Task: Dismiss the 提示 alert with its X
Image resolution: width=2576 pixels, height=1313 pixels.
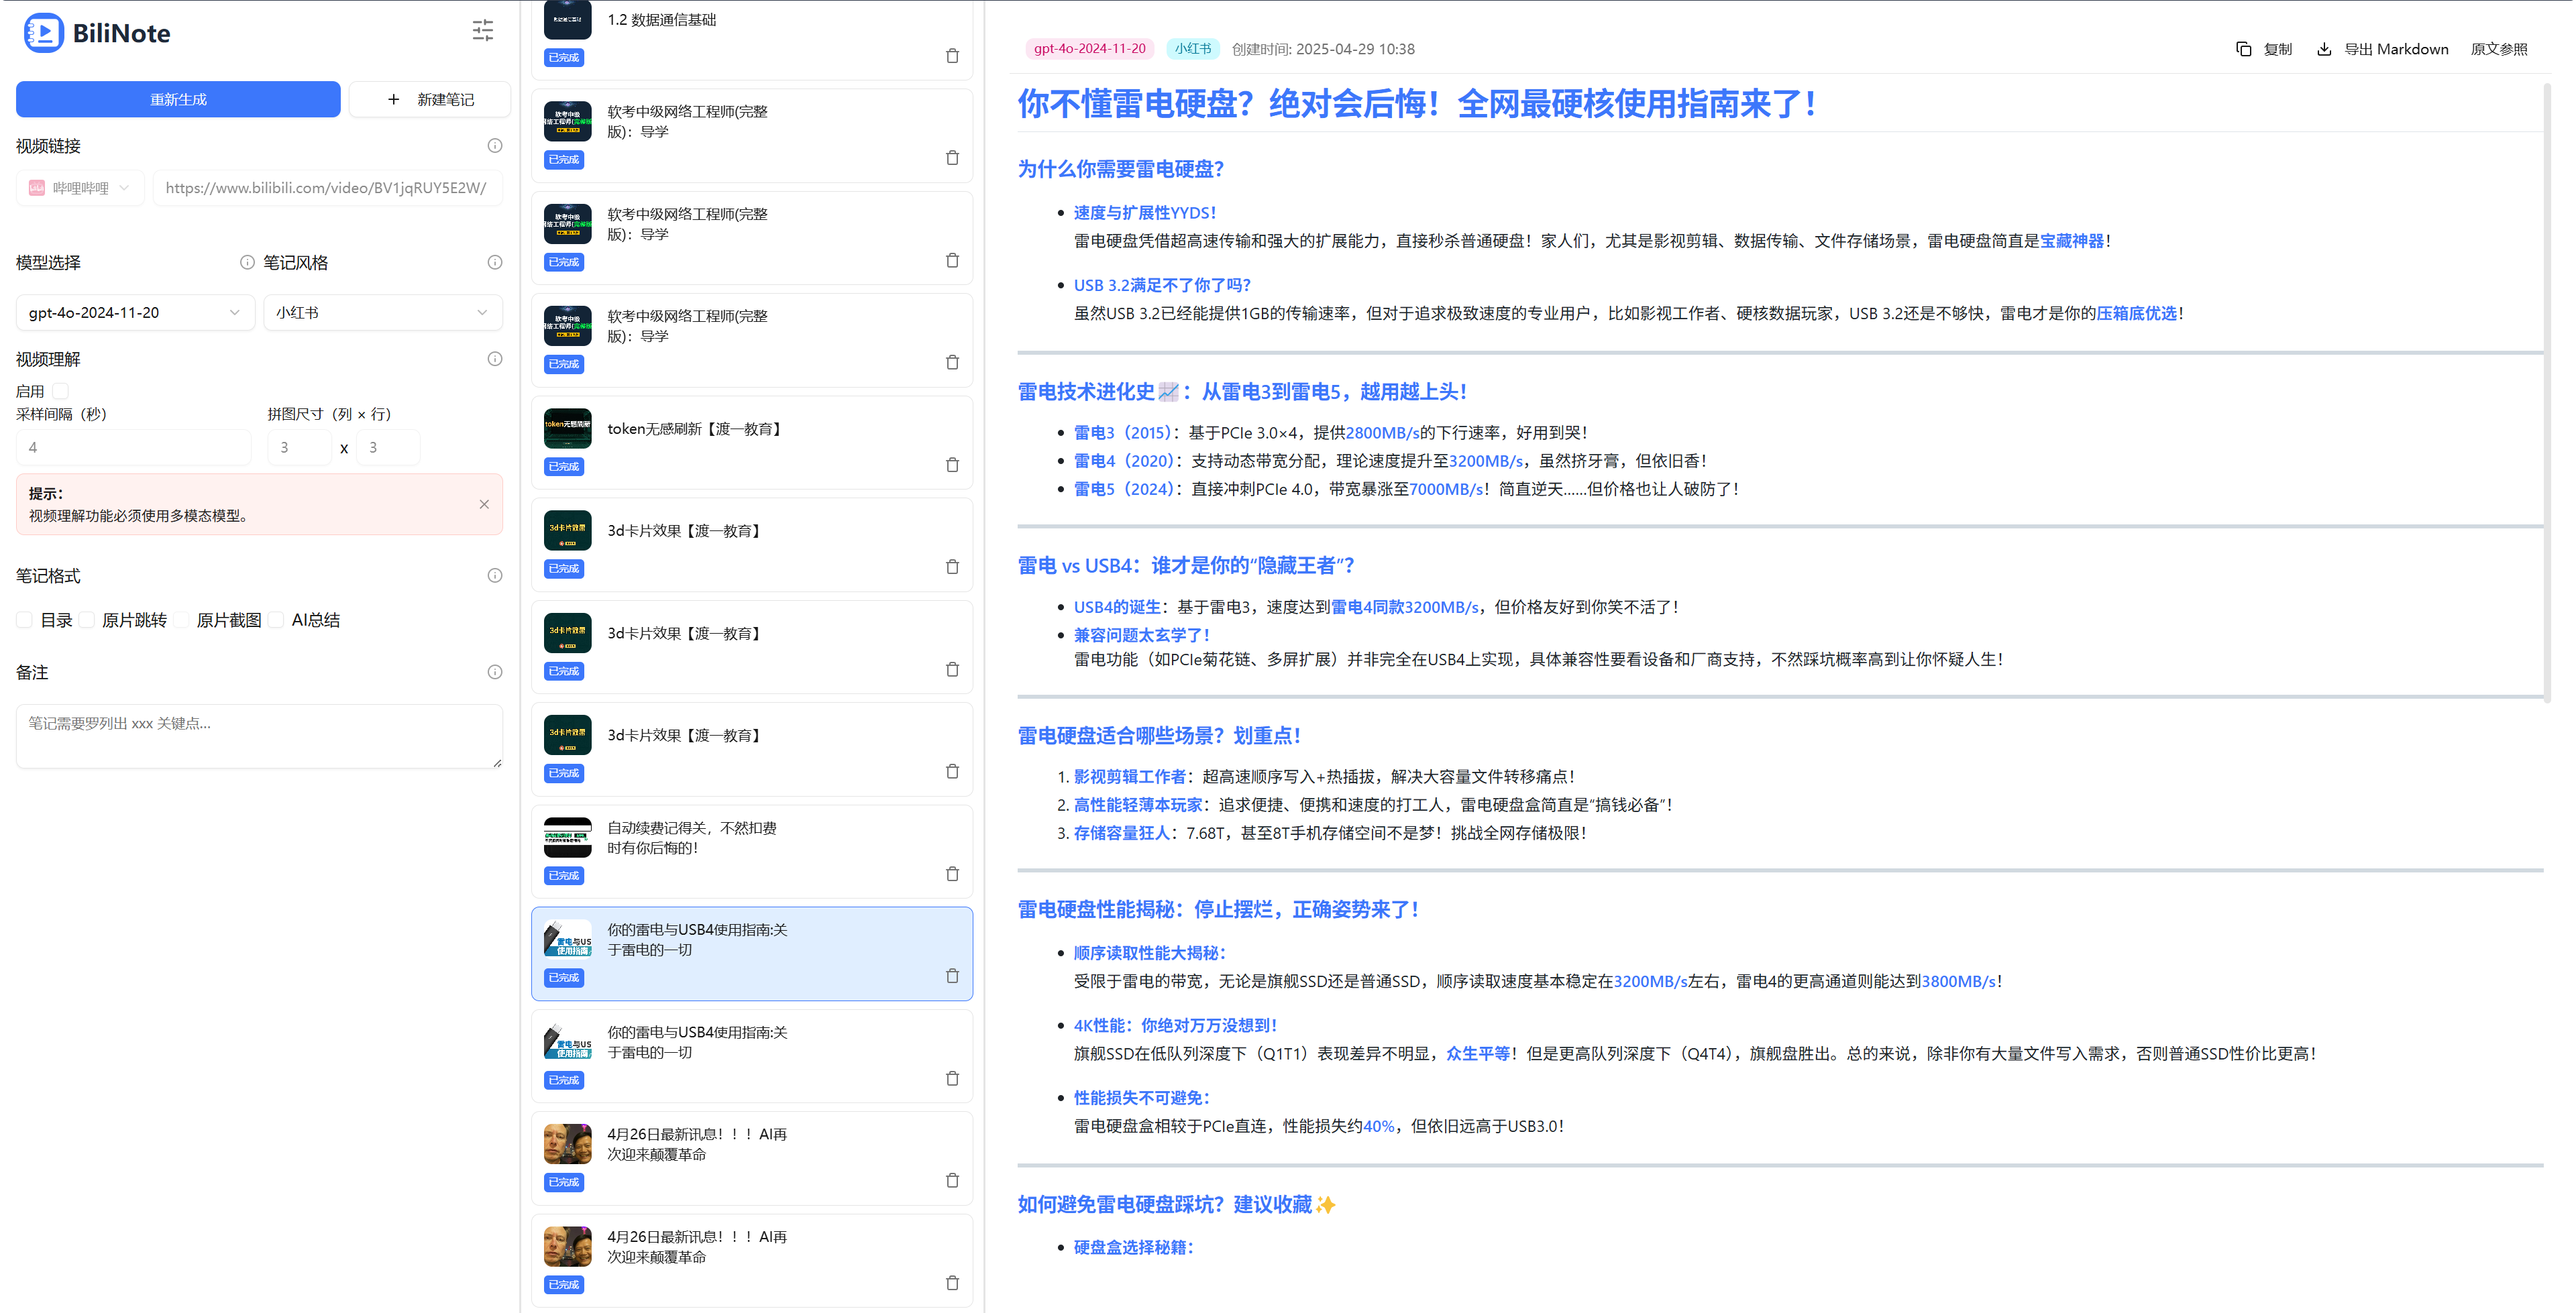Action: pos(486,504)
